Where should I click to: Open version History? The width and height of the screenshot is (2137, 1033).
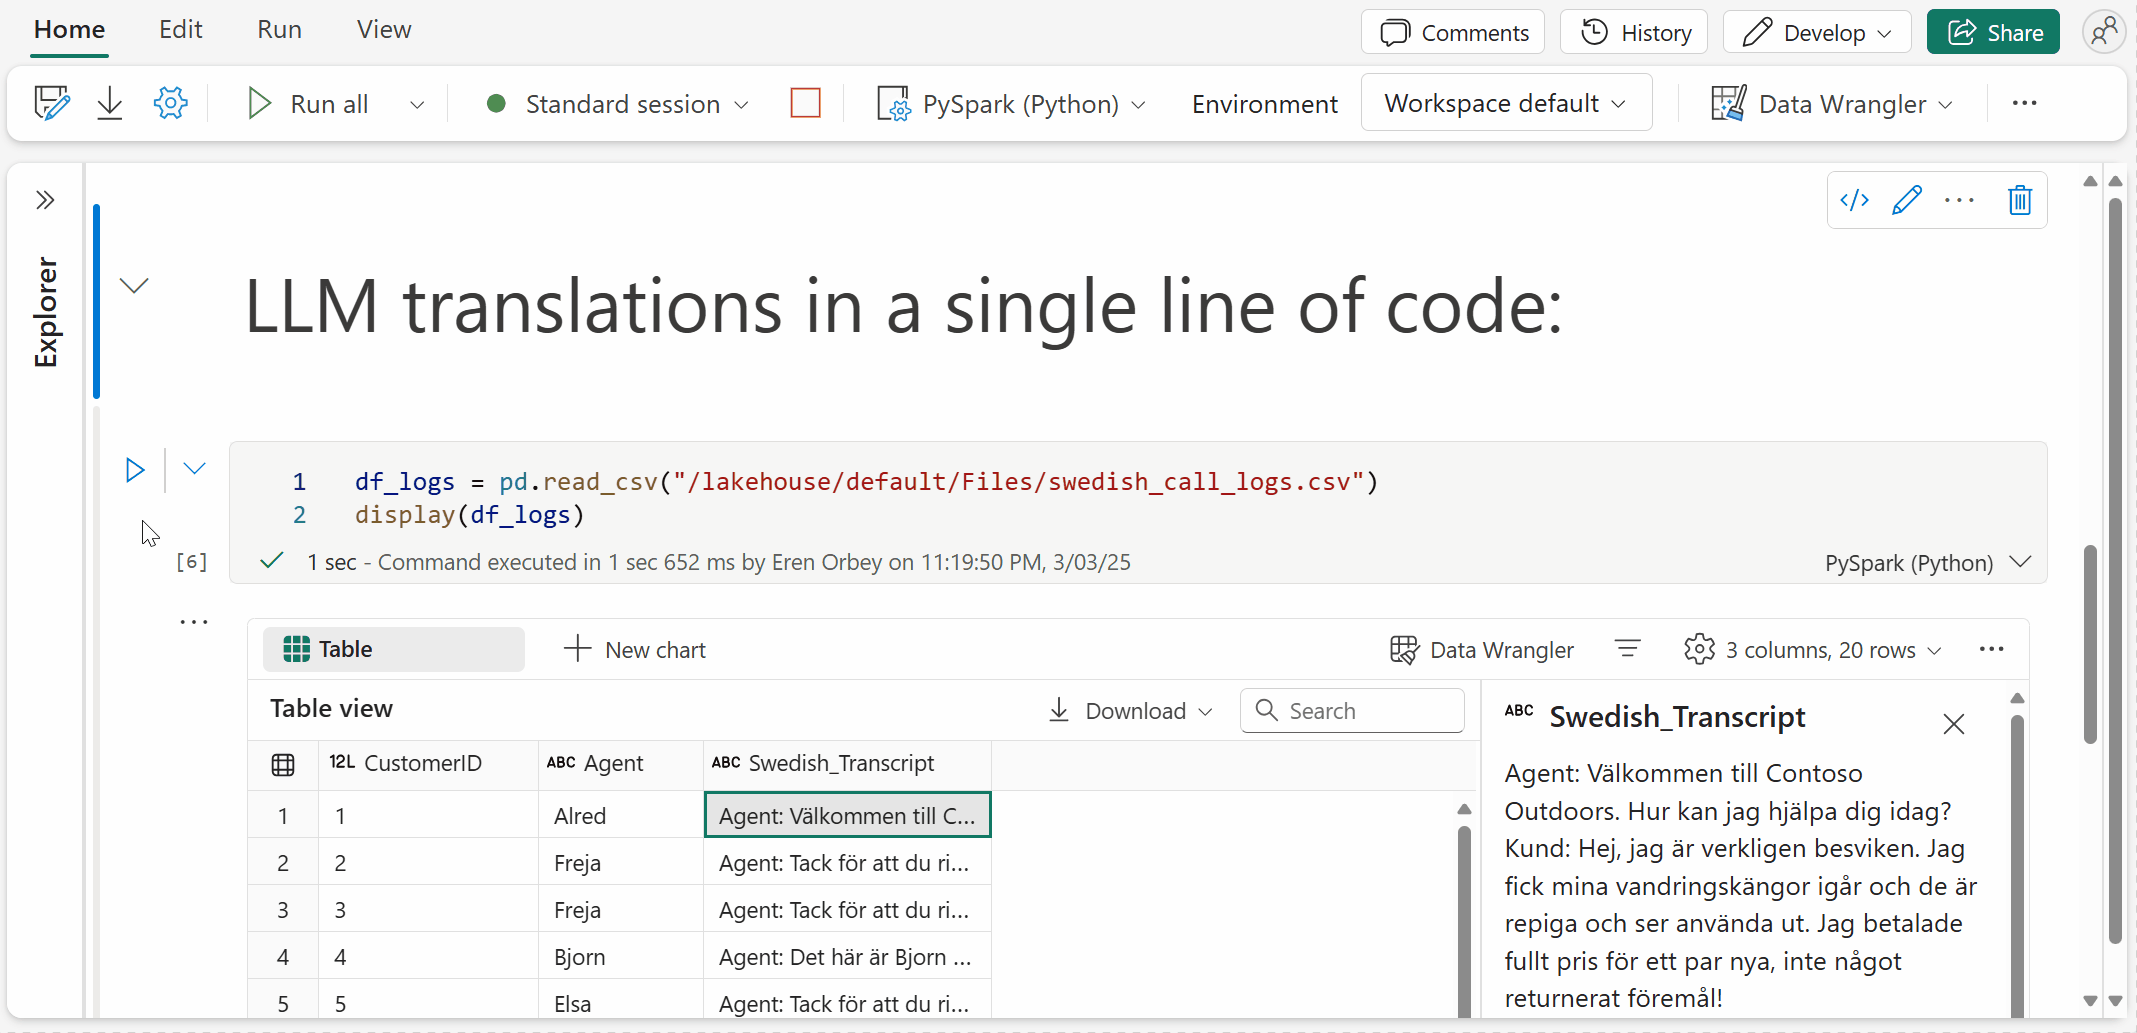click(x=1634, y=32)
